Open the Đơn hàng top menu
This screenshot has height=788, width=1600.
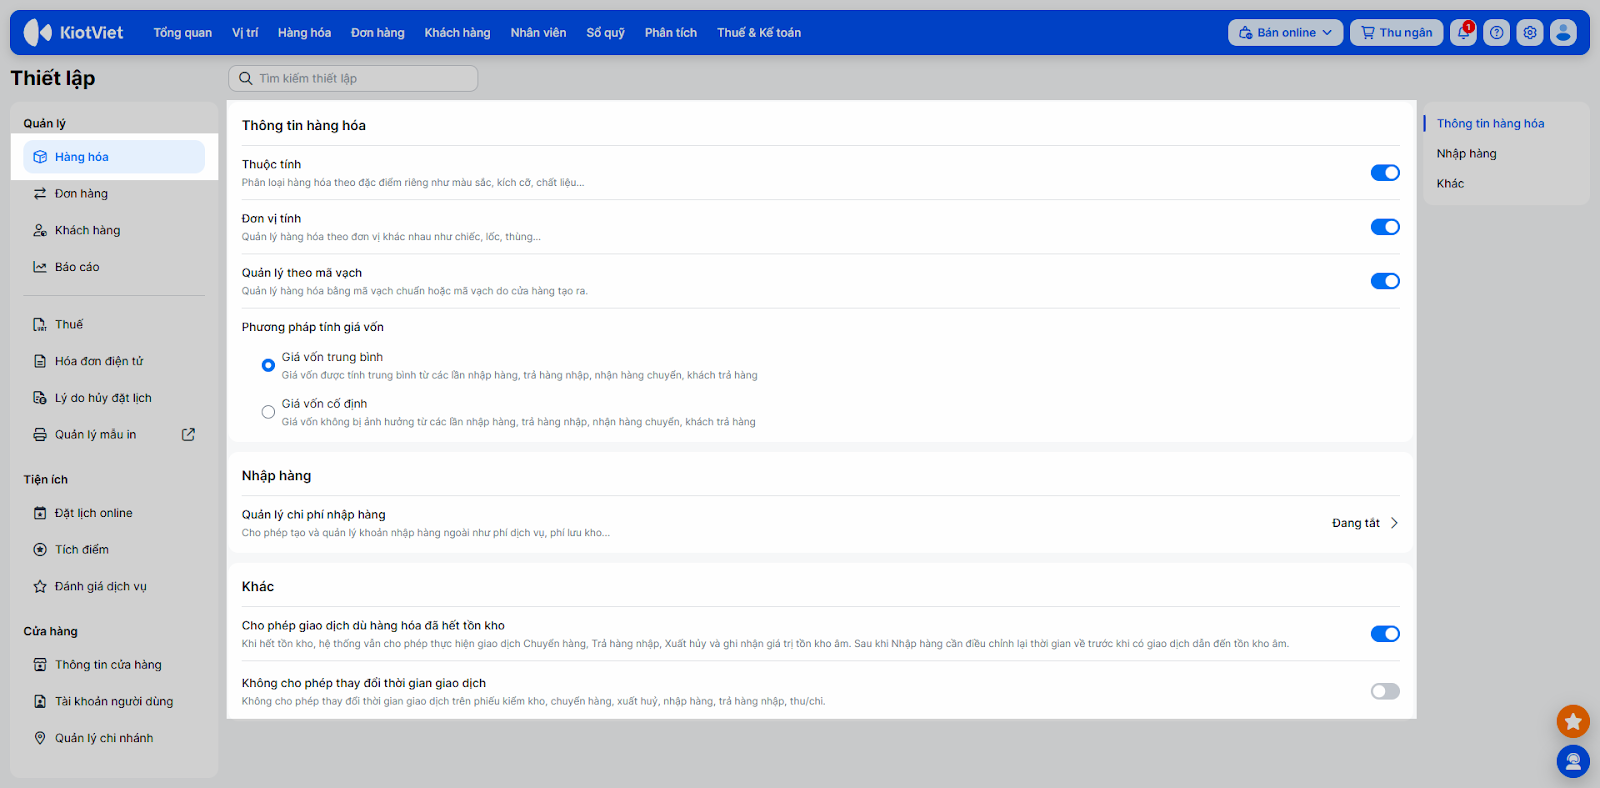click(378, 33)
